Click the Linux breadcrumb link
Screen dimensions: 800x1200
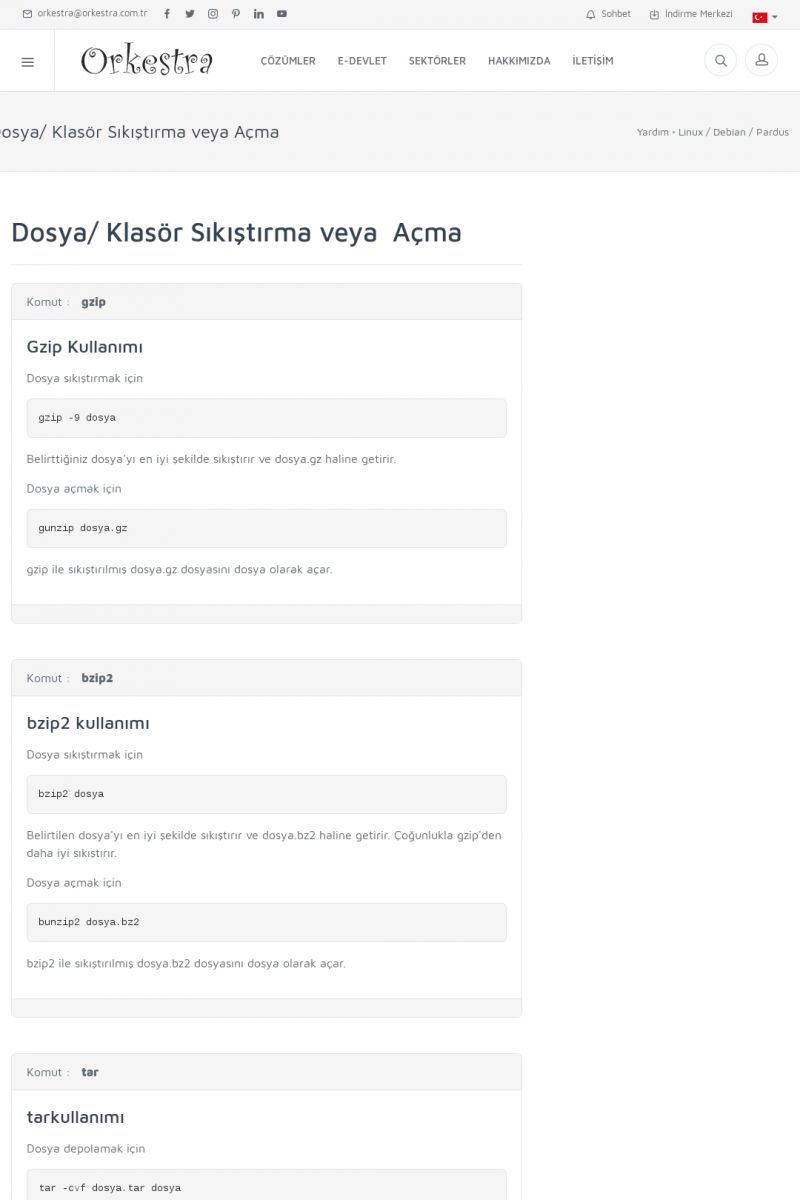690,132
